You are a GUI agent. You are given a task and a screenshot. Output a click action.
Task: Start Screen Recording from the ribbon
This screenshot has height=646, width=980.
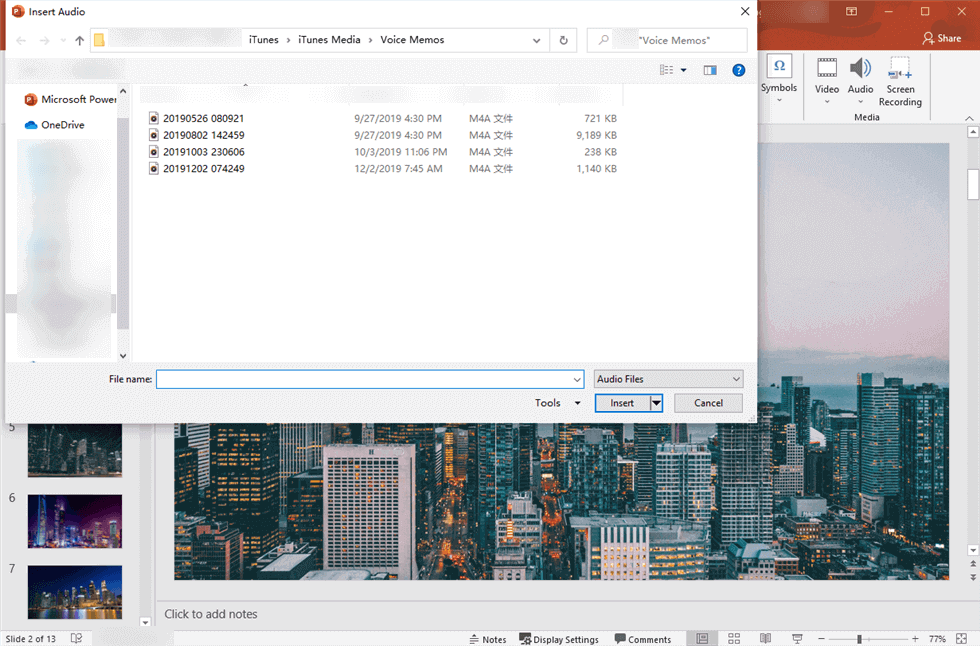900,81
